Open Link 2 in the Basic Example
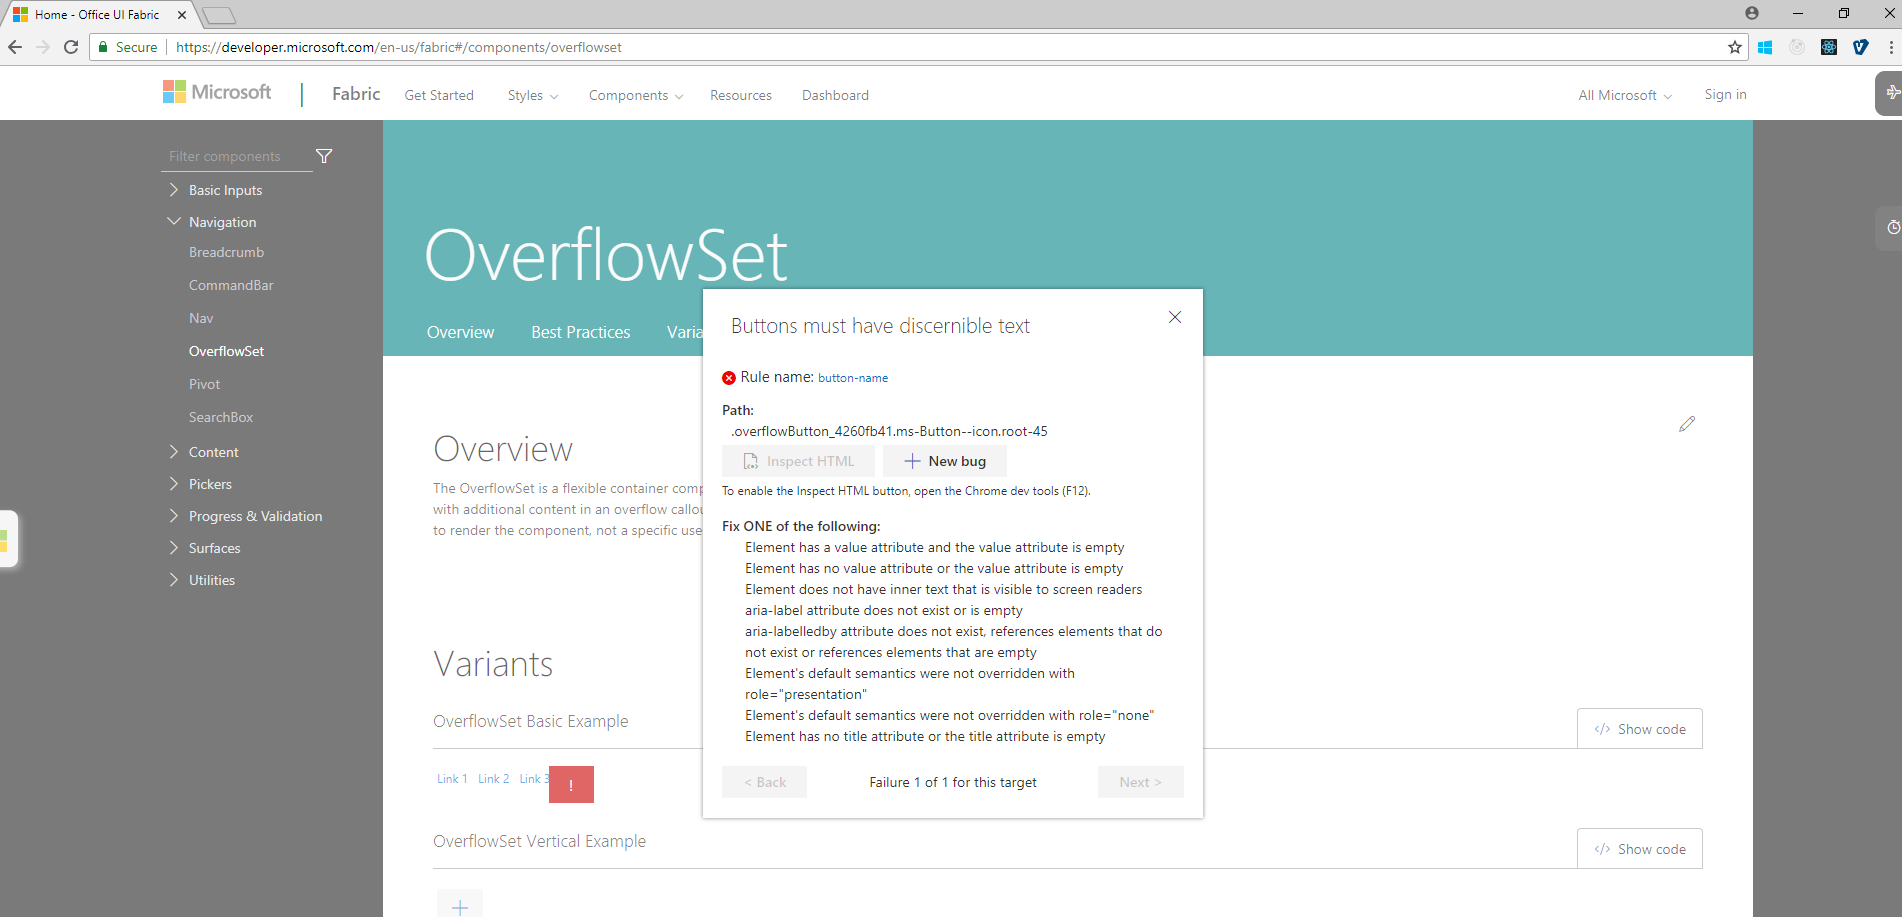This screenshot has height=917, width=1902. (493, 778)
